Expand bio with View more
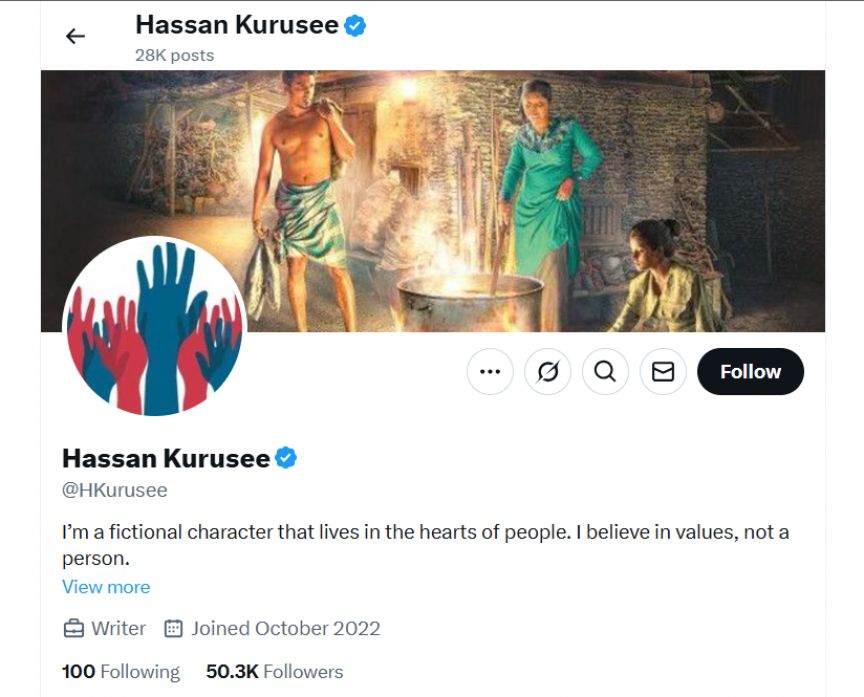The image size is (864, 697). [106, 587]
